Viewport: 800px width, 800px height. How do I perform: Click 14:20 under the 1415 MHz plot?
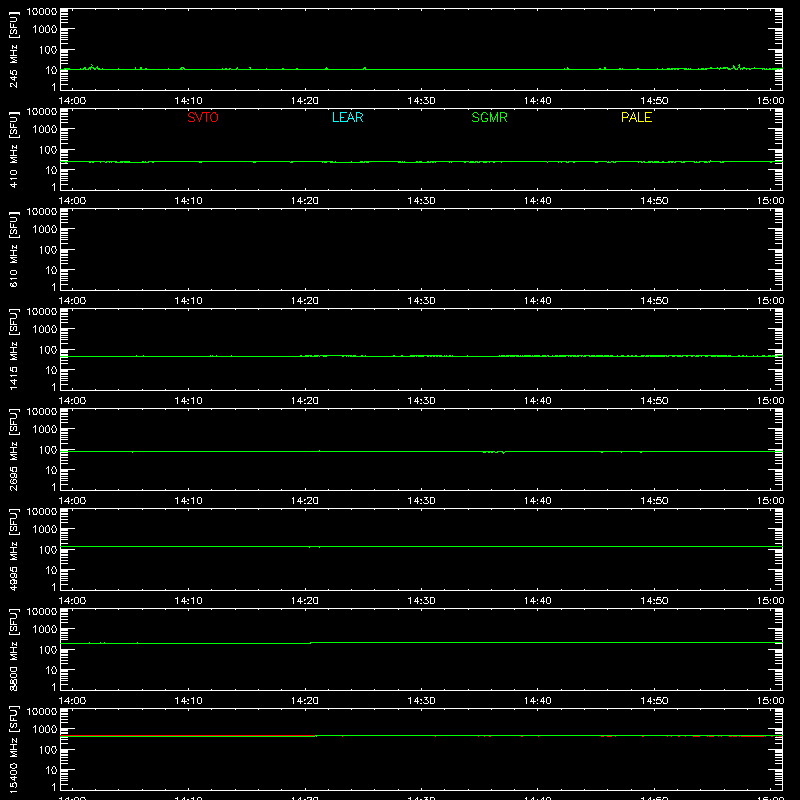pyautogui.click(x=305, y=401)
